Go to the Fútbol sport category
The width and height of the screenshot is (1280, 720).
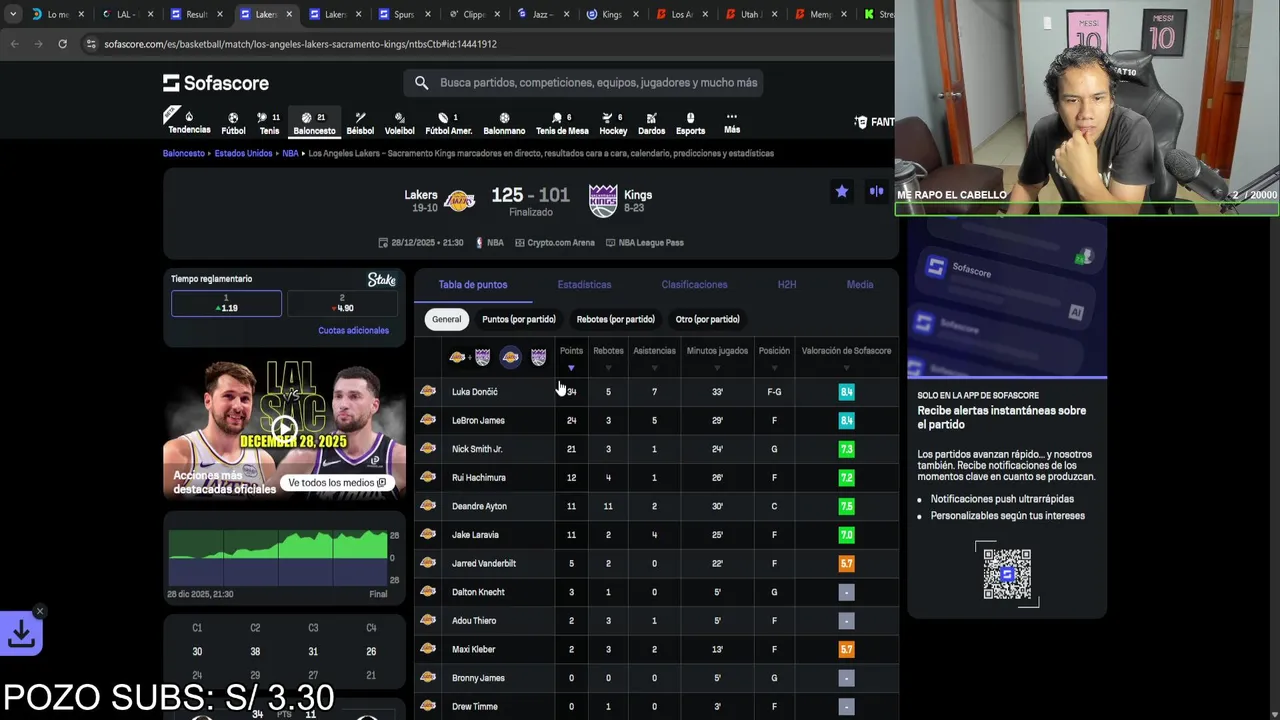click(x=233, y=123)
